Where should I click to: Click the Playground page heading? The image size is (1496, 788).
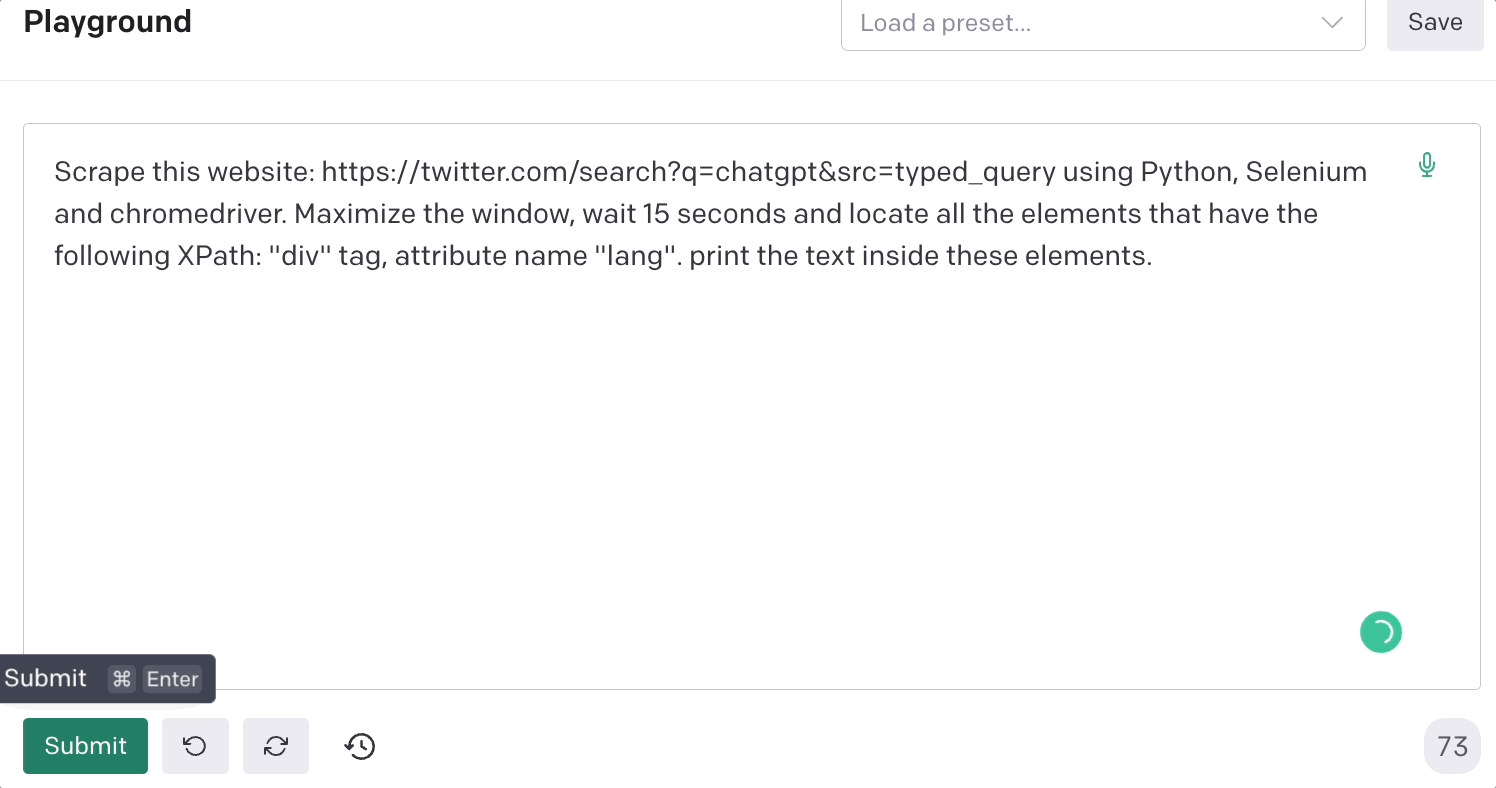pyautogui.click(x=108, y=22)
